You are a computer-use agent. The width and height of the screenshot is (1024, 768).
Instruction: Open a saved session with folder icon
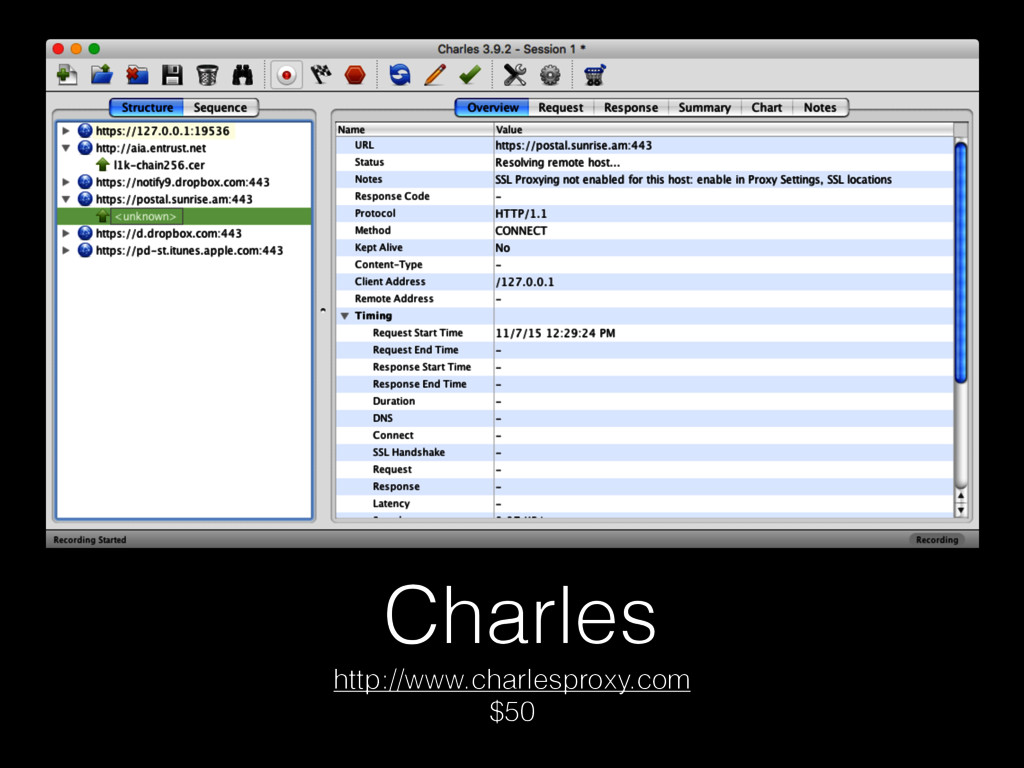[x=102, y=75]
